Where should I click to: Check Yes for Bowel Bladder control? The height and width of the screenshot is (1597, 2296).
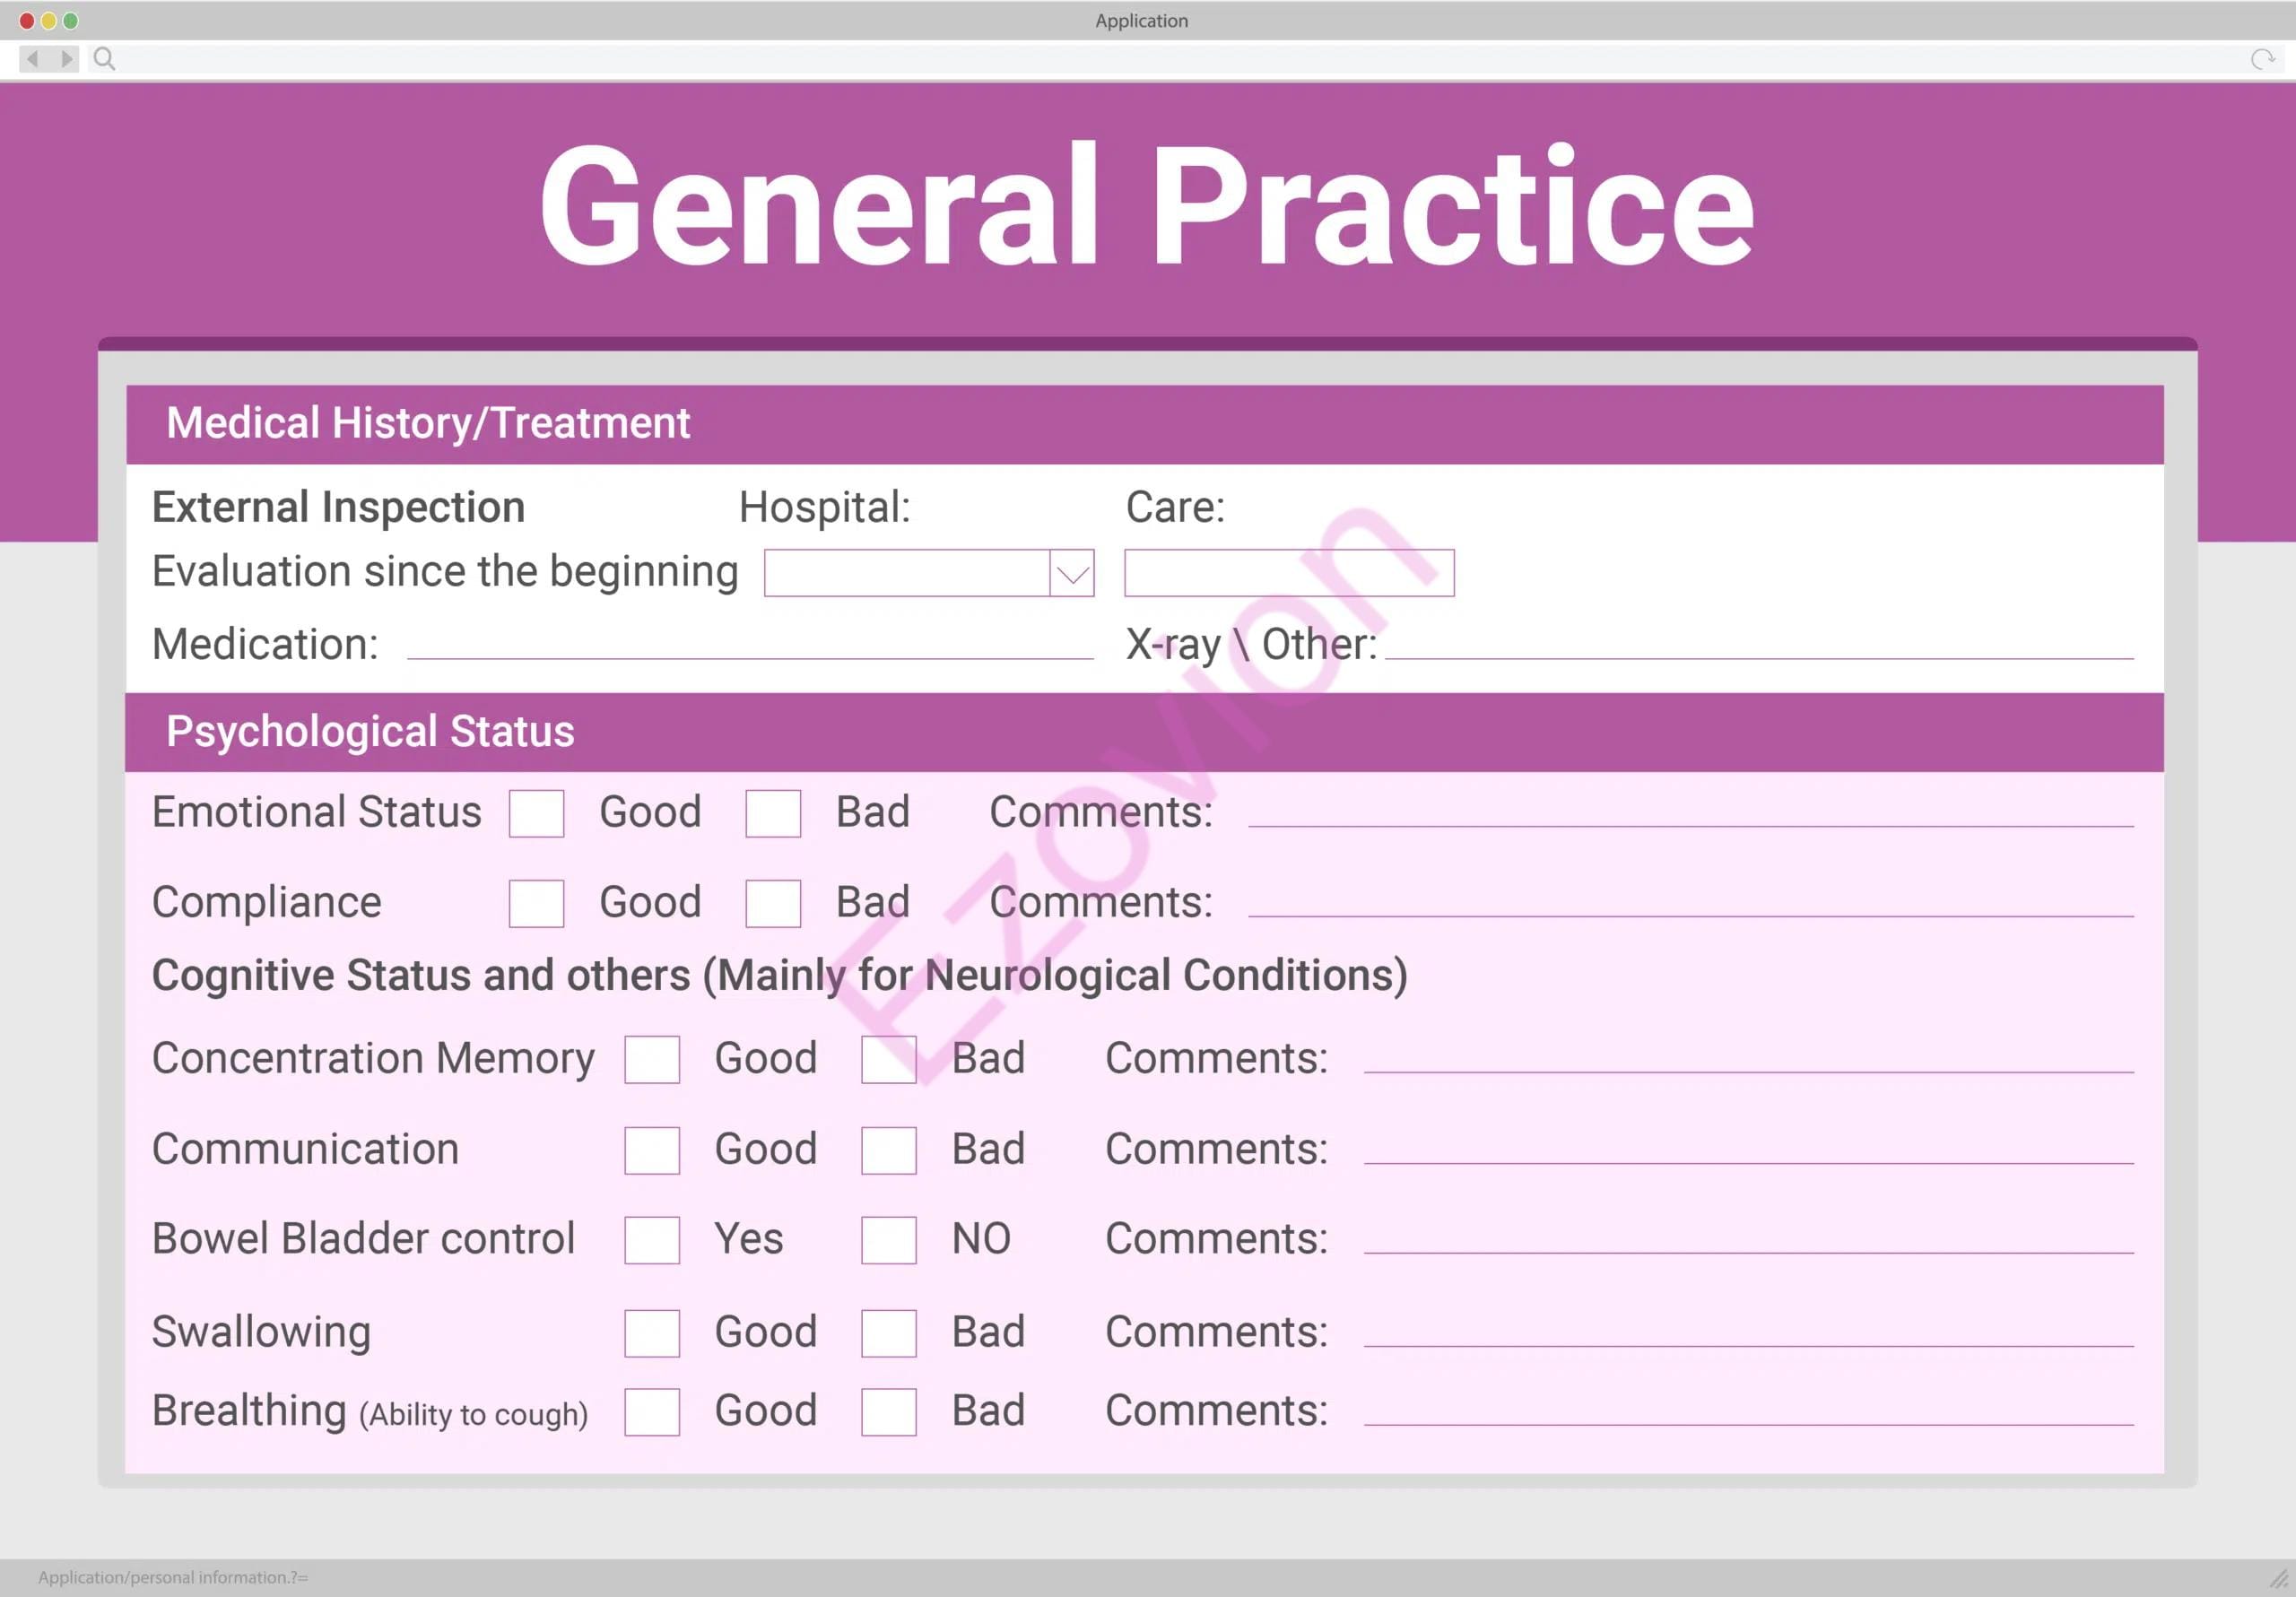click(652, 1240)
